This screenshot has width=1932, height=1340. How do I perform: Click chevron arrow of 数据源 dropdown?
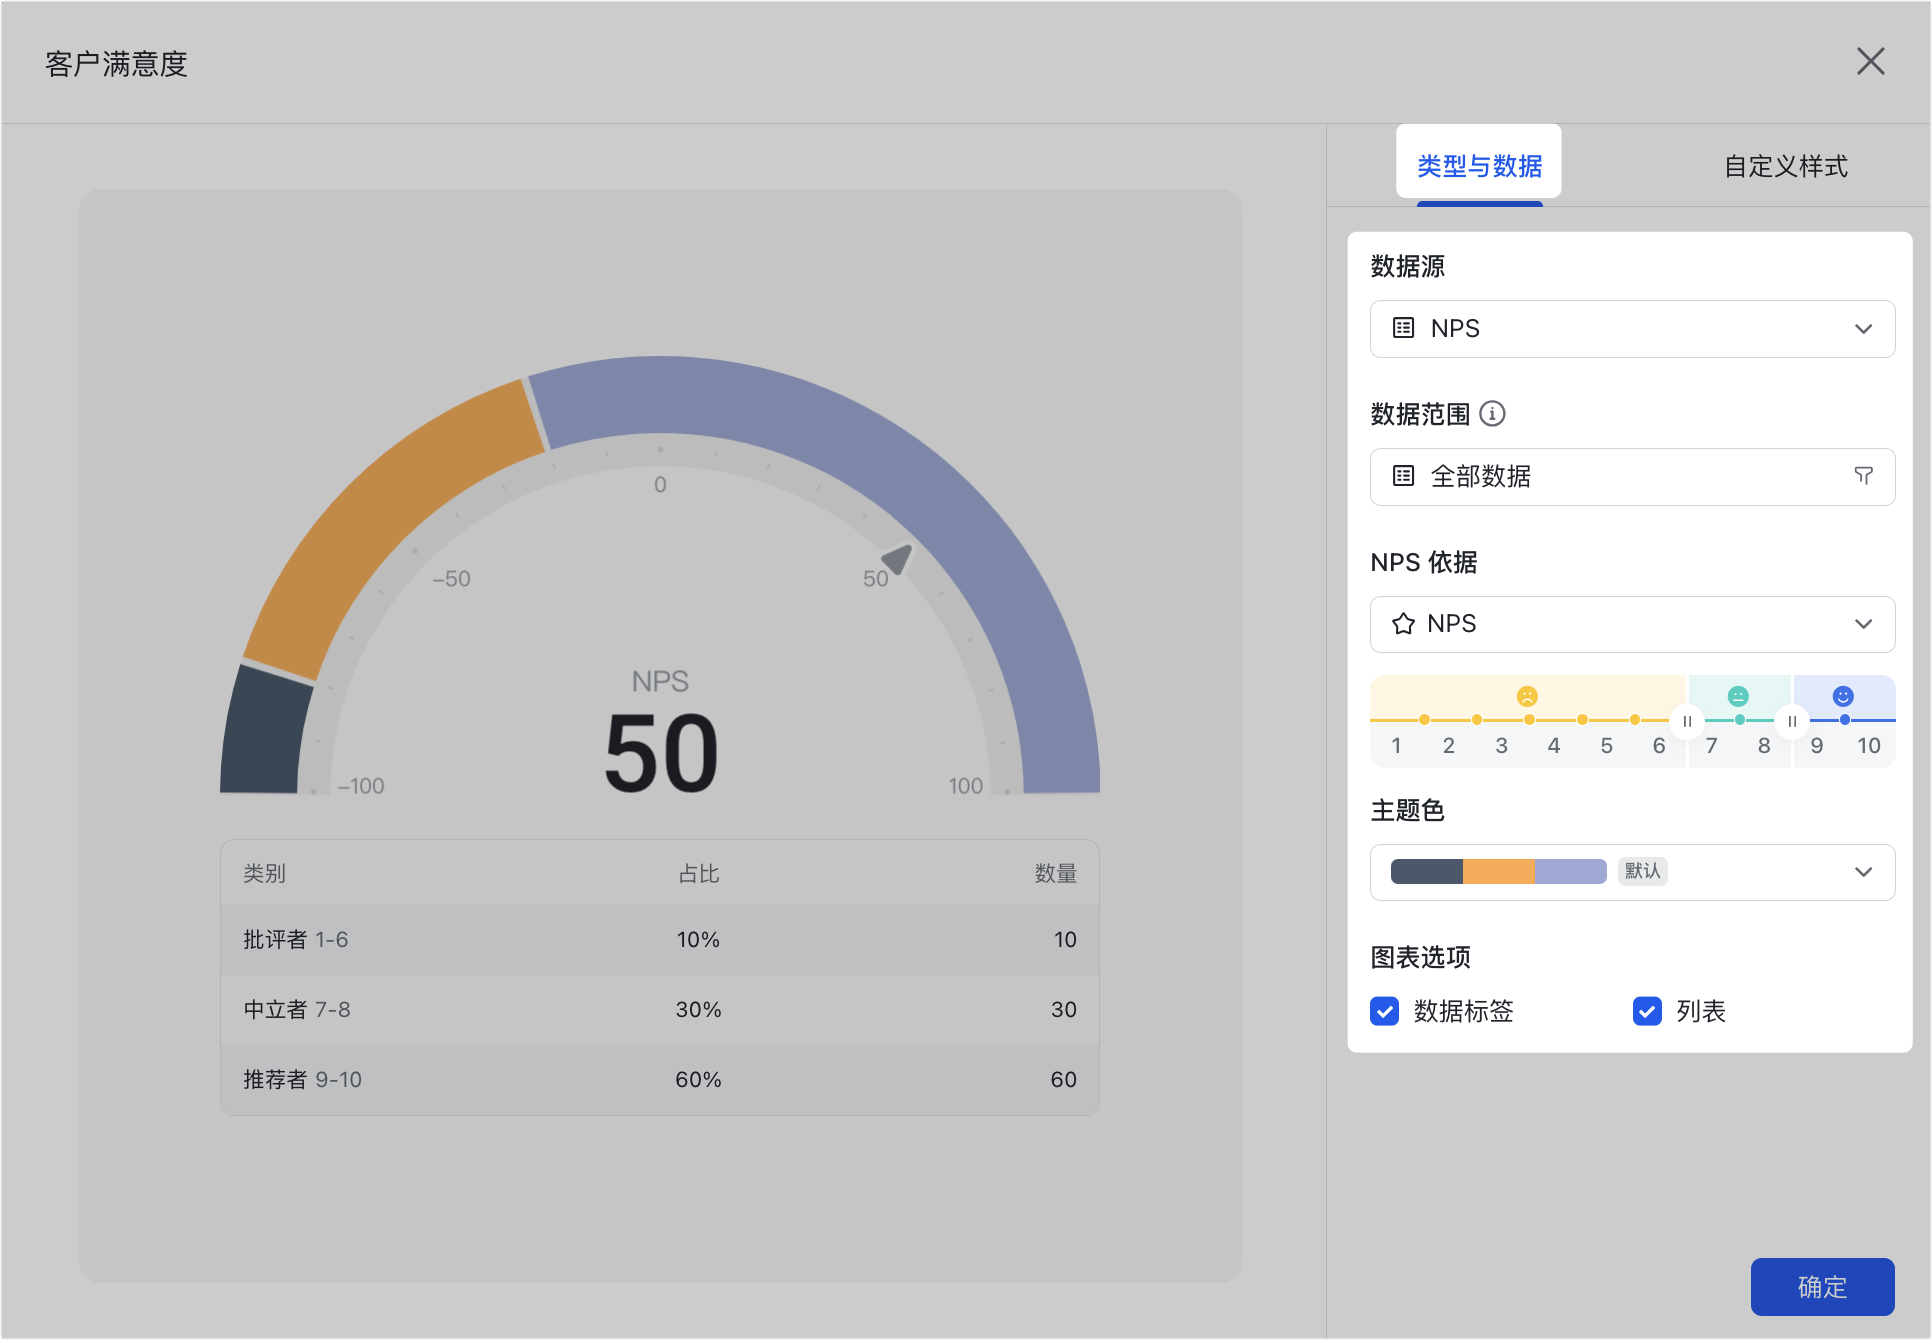pyautogui.click(x=1863, y=328)
